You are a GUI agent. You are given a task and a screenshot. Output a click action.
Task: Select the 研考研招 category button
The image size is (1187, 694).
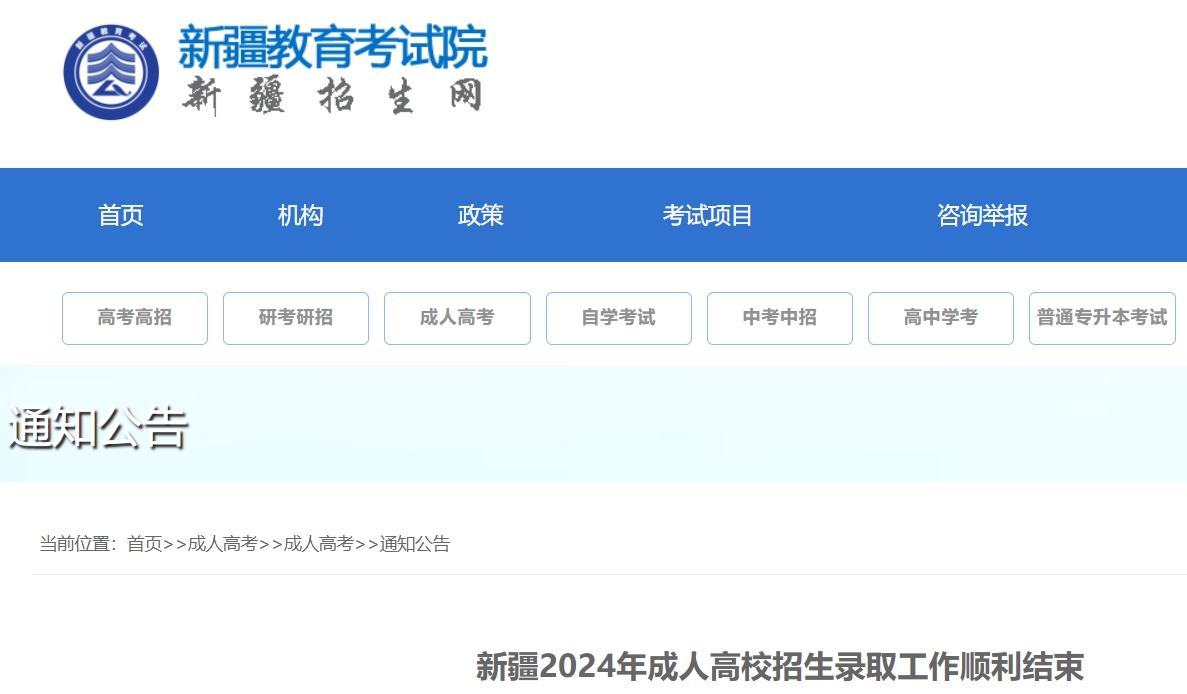tap(296, 318)
